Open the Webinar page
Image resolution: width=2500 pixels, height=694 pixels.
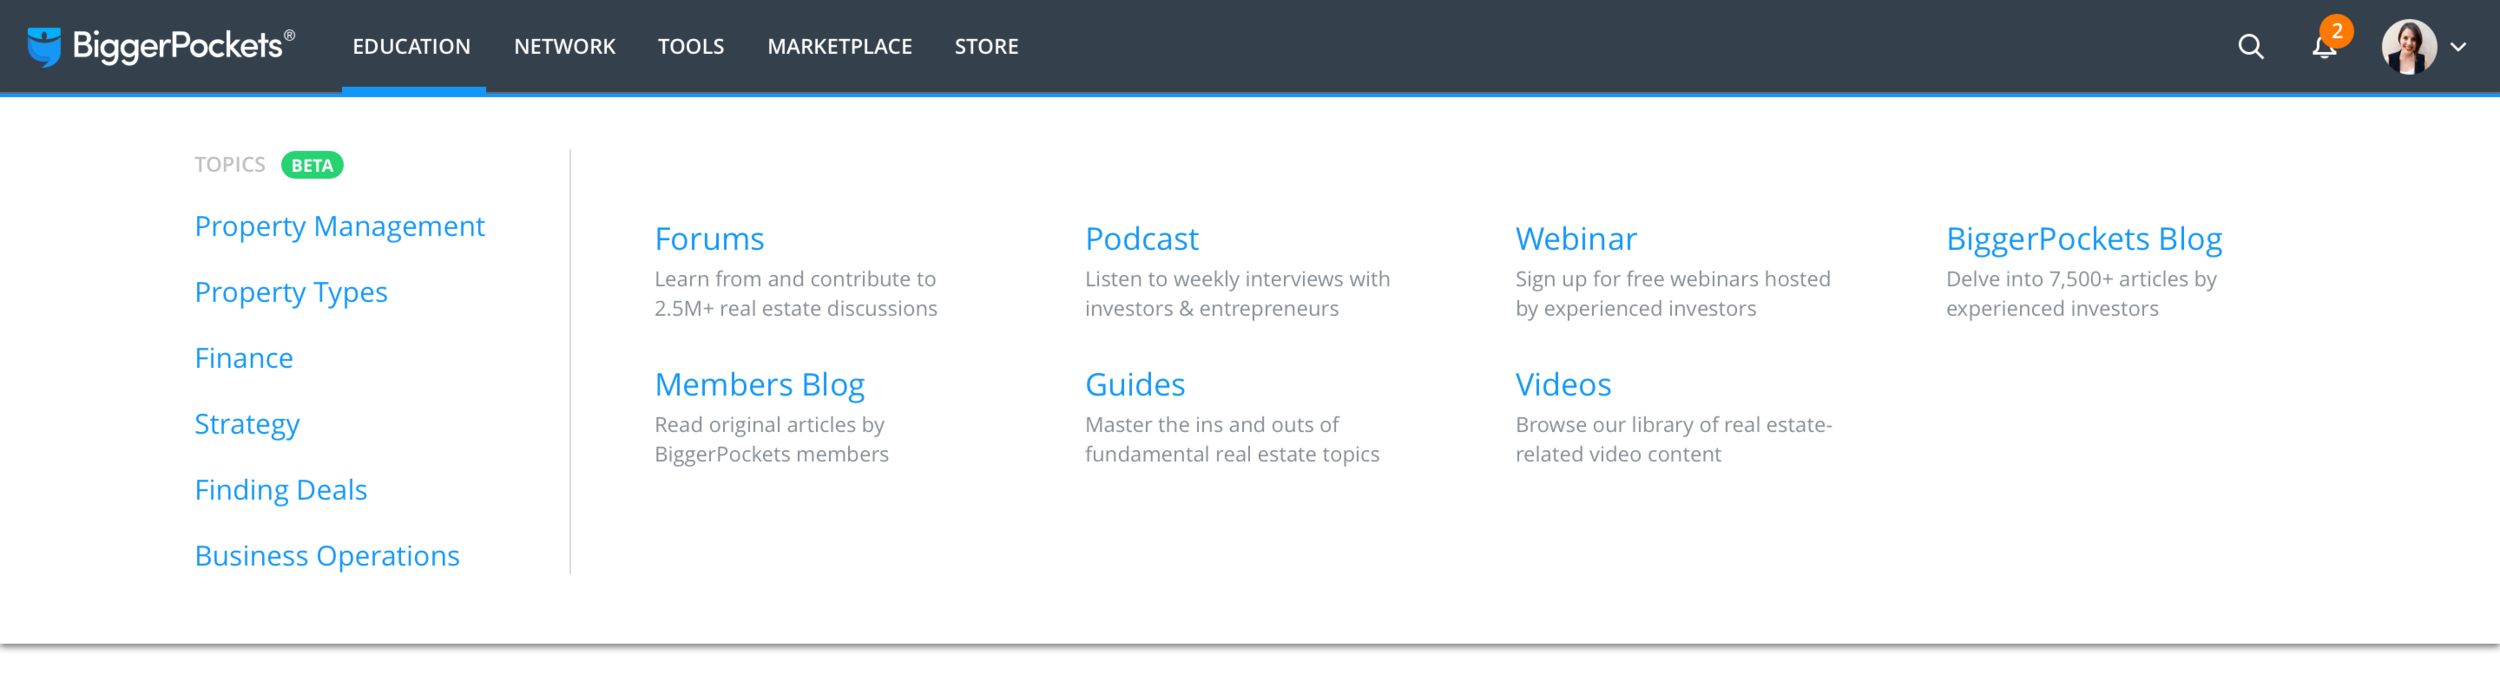coord(1576,239)
